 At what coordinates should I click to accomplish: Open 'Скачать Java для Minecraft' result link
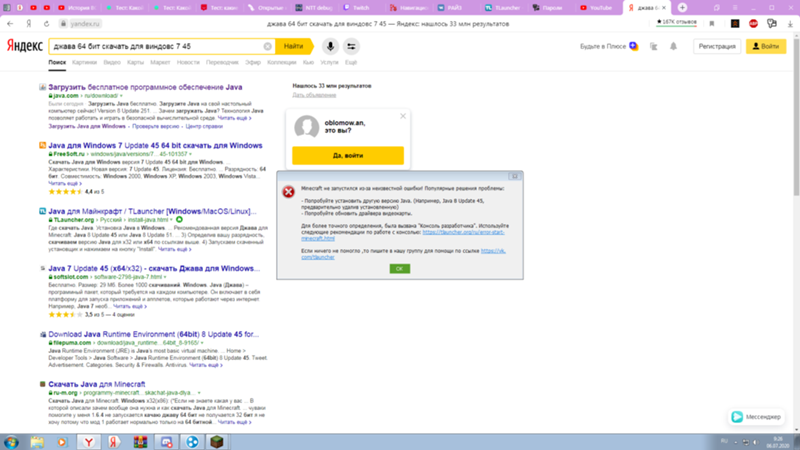tap(91, 385)
